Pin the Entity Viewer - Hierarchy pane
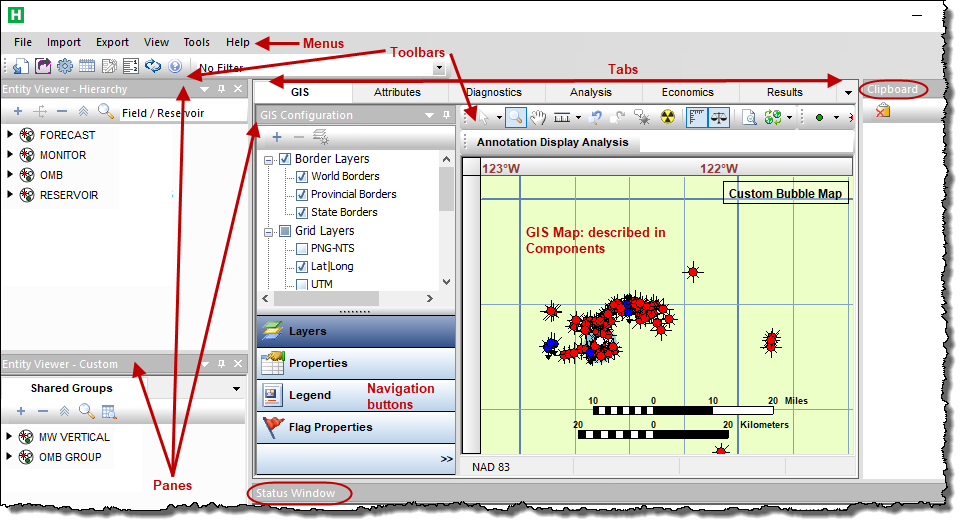Screen dimensions: 964x526 pos(221,89)
